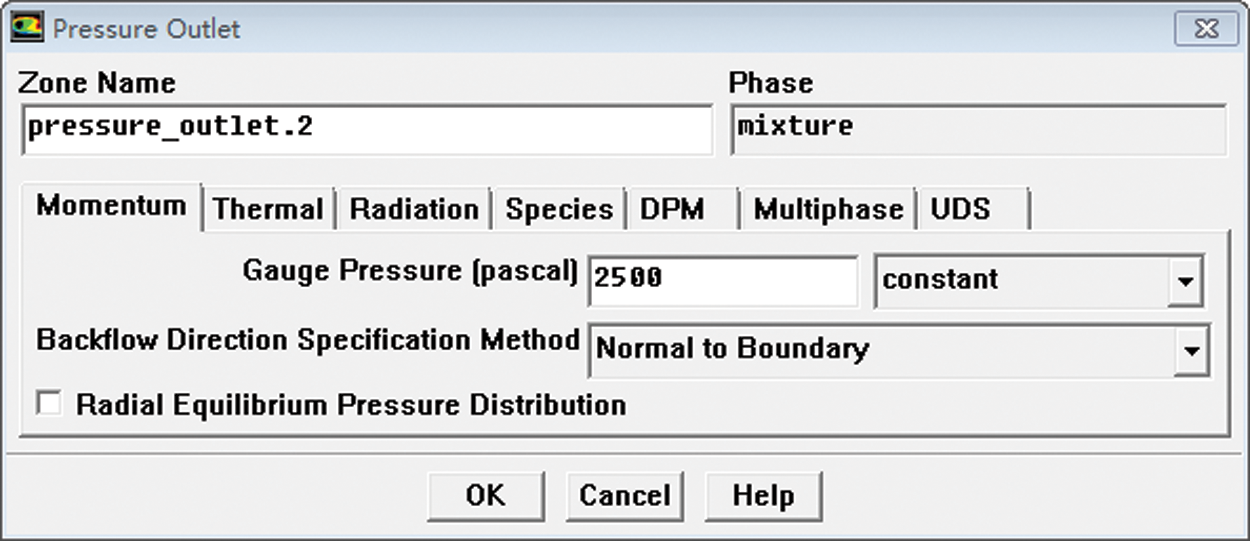The height and width of the screenshot is (541, 1250).
Task: Select the Momentum tab
Action: coord(111,207)
